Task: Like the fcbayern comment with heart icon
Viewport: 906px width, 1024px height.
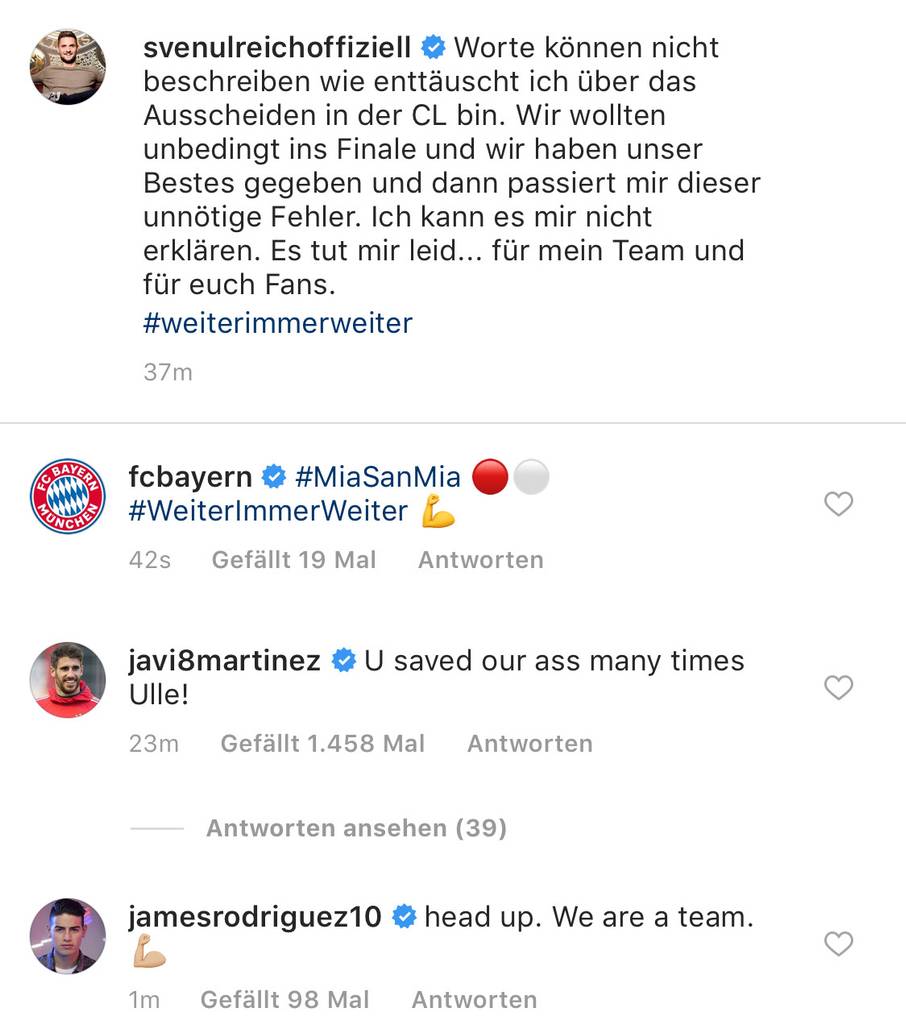Action: tap(838, 504)
